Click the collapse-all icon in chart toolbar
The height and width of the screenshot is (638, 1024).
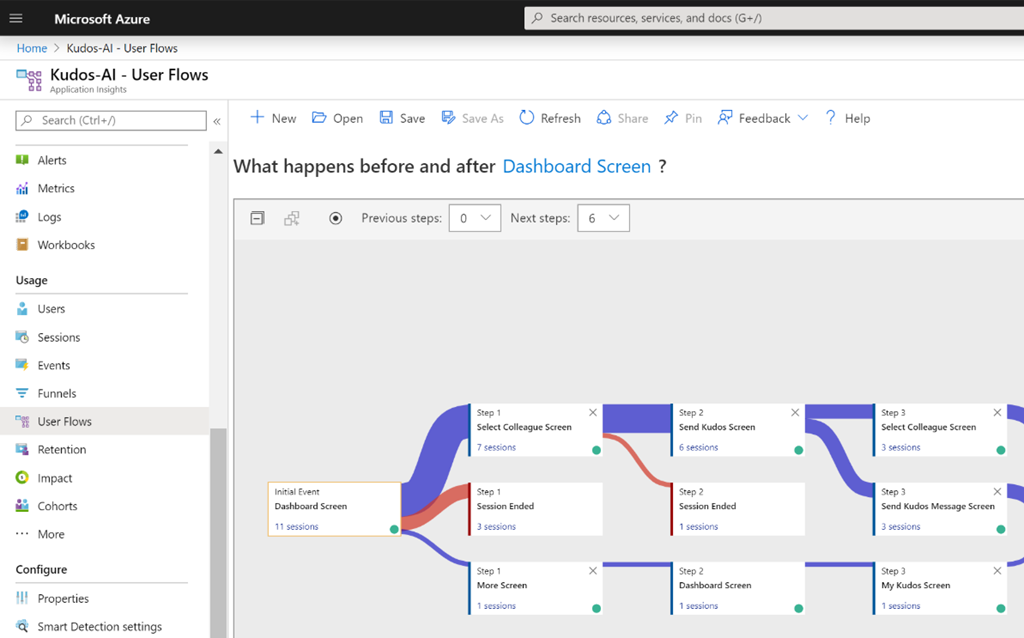[257, 218]
